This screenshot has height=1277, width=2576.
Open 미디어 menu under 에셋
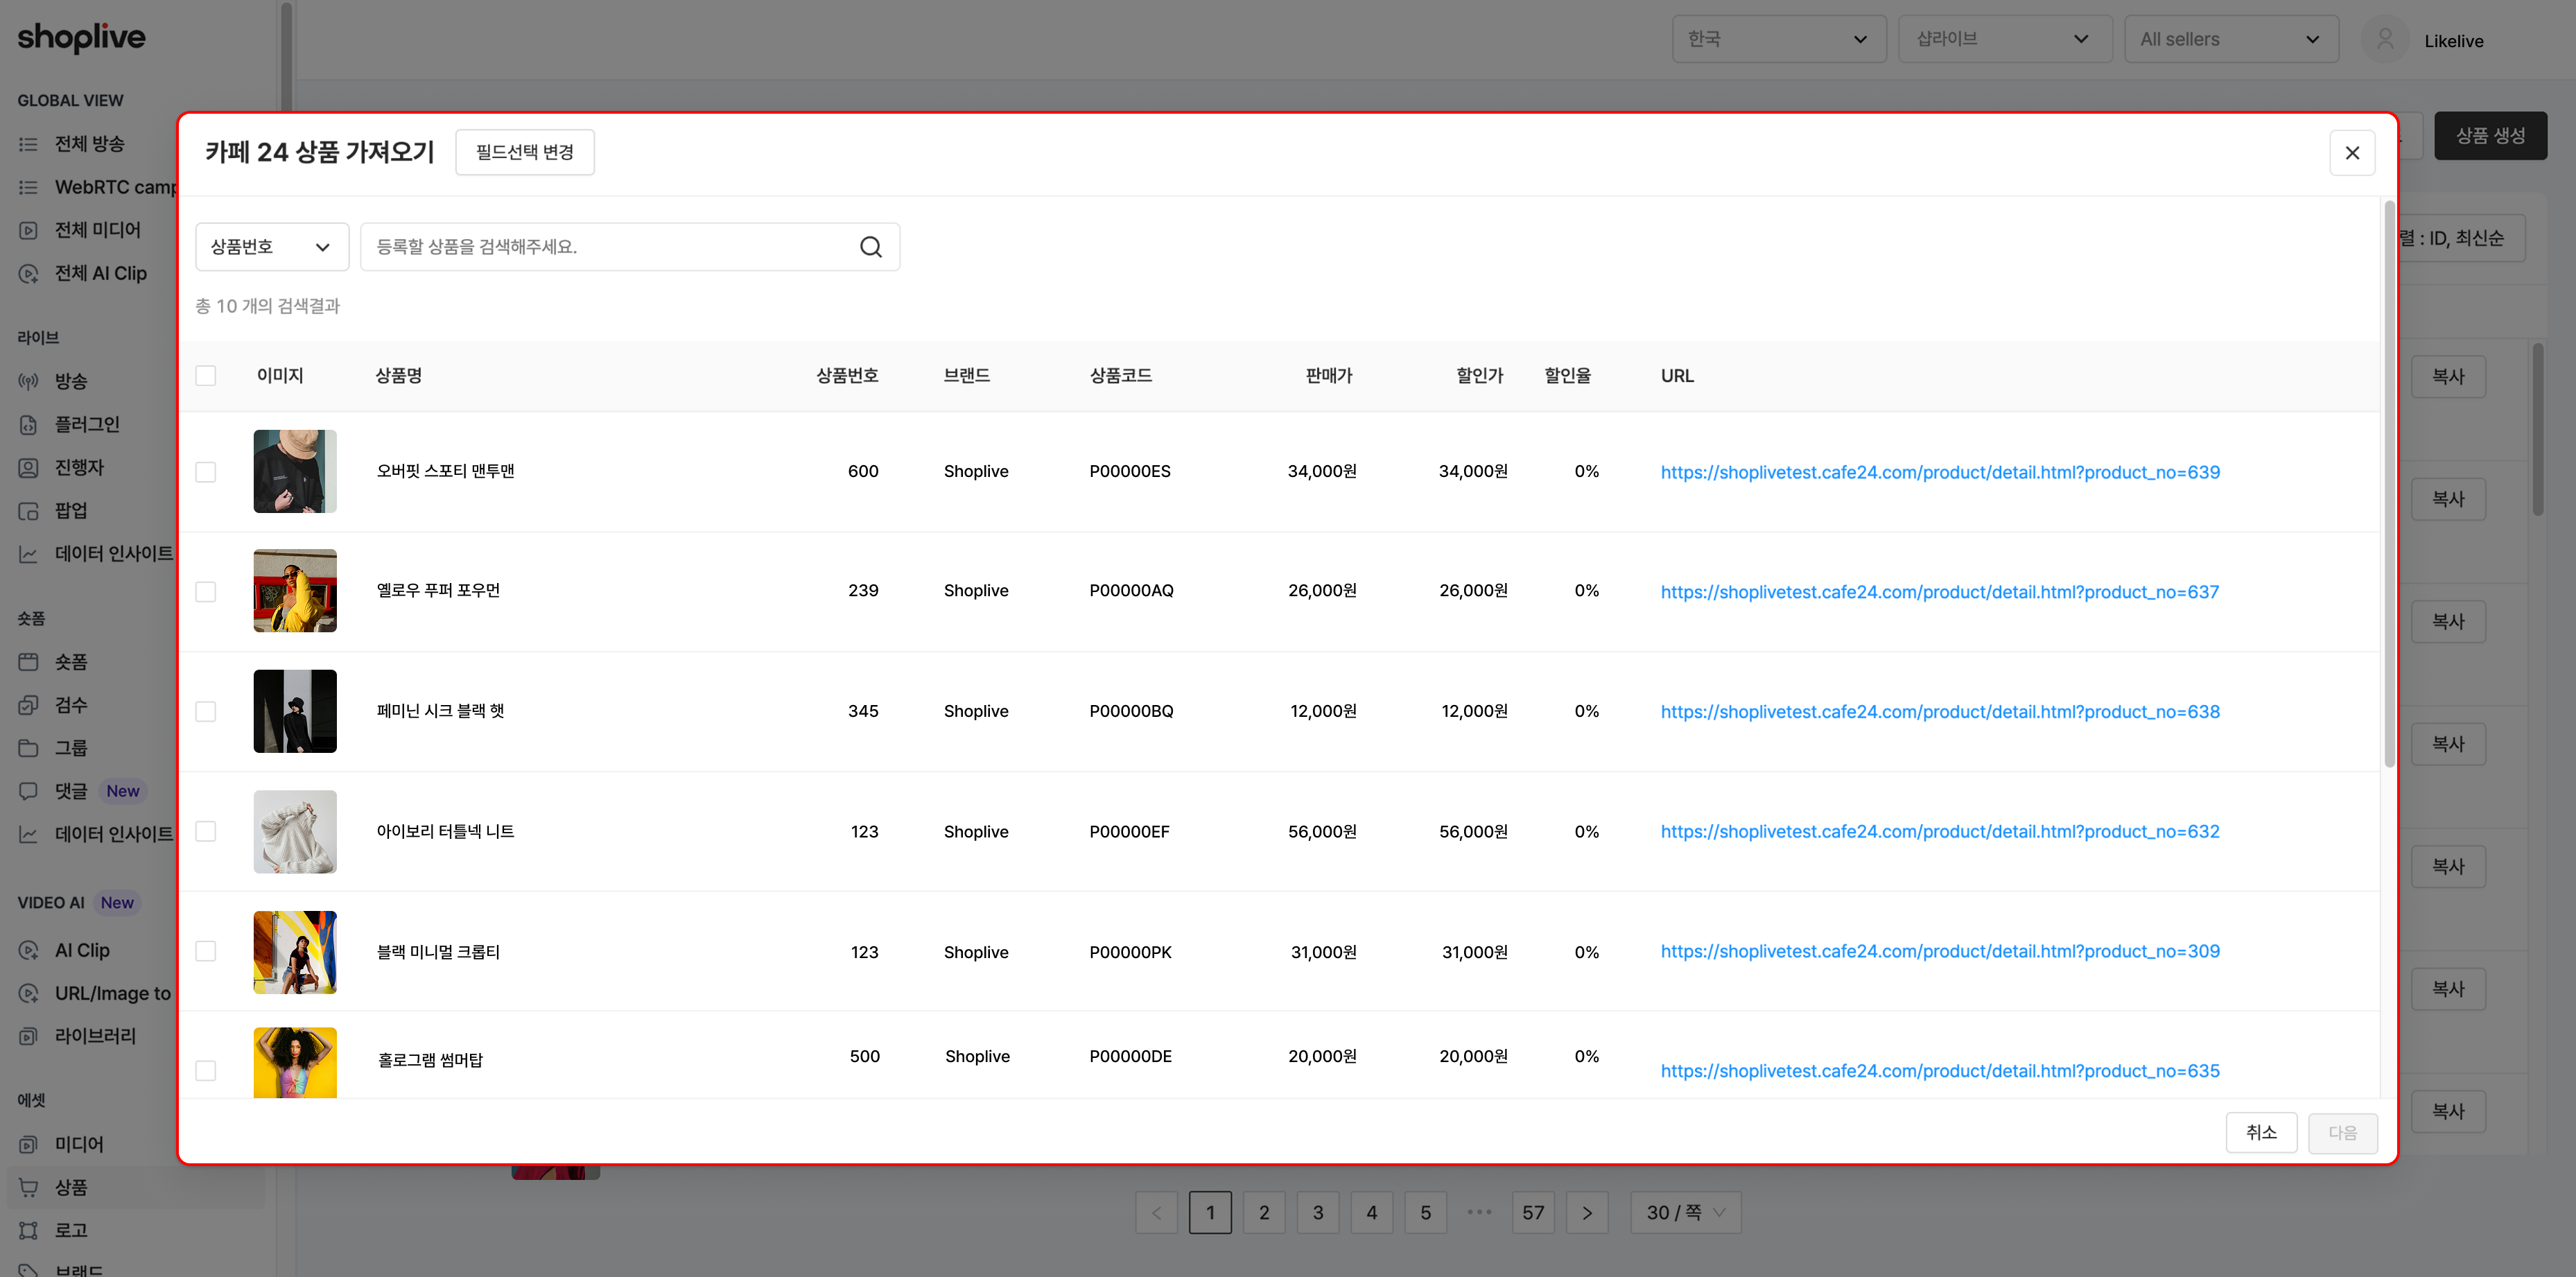point(79,1144)
